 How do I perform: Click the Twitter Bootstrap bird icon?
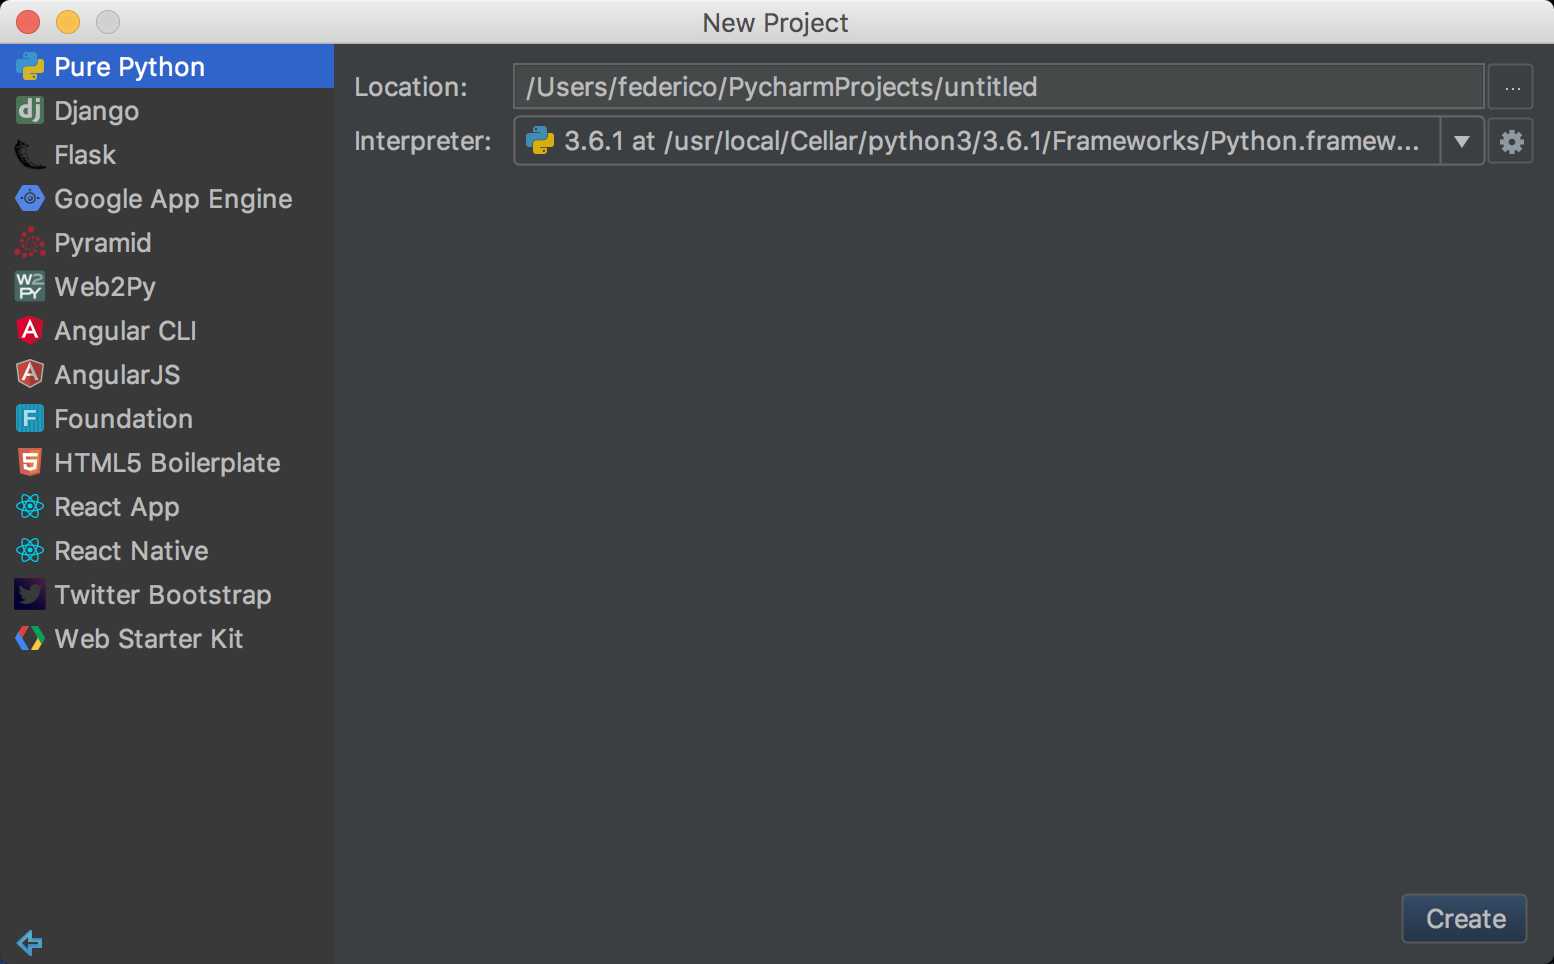pos(30,594)
